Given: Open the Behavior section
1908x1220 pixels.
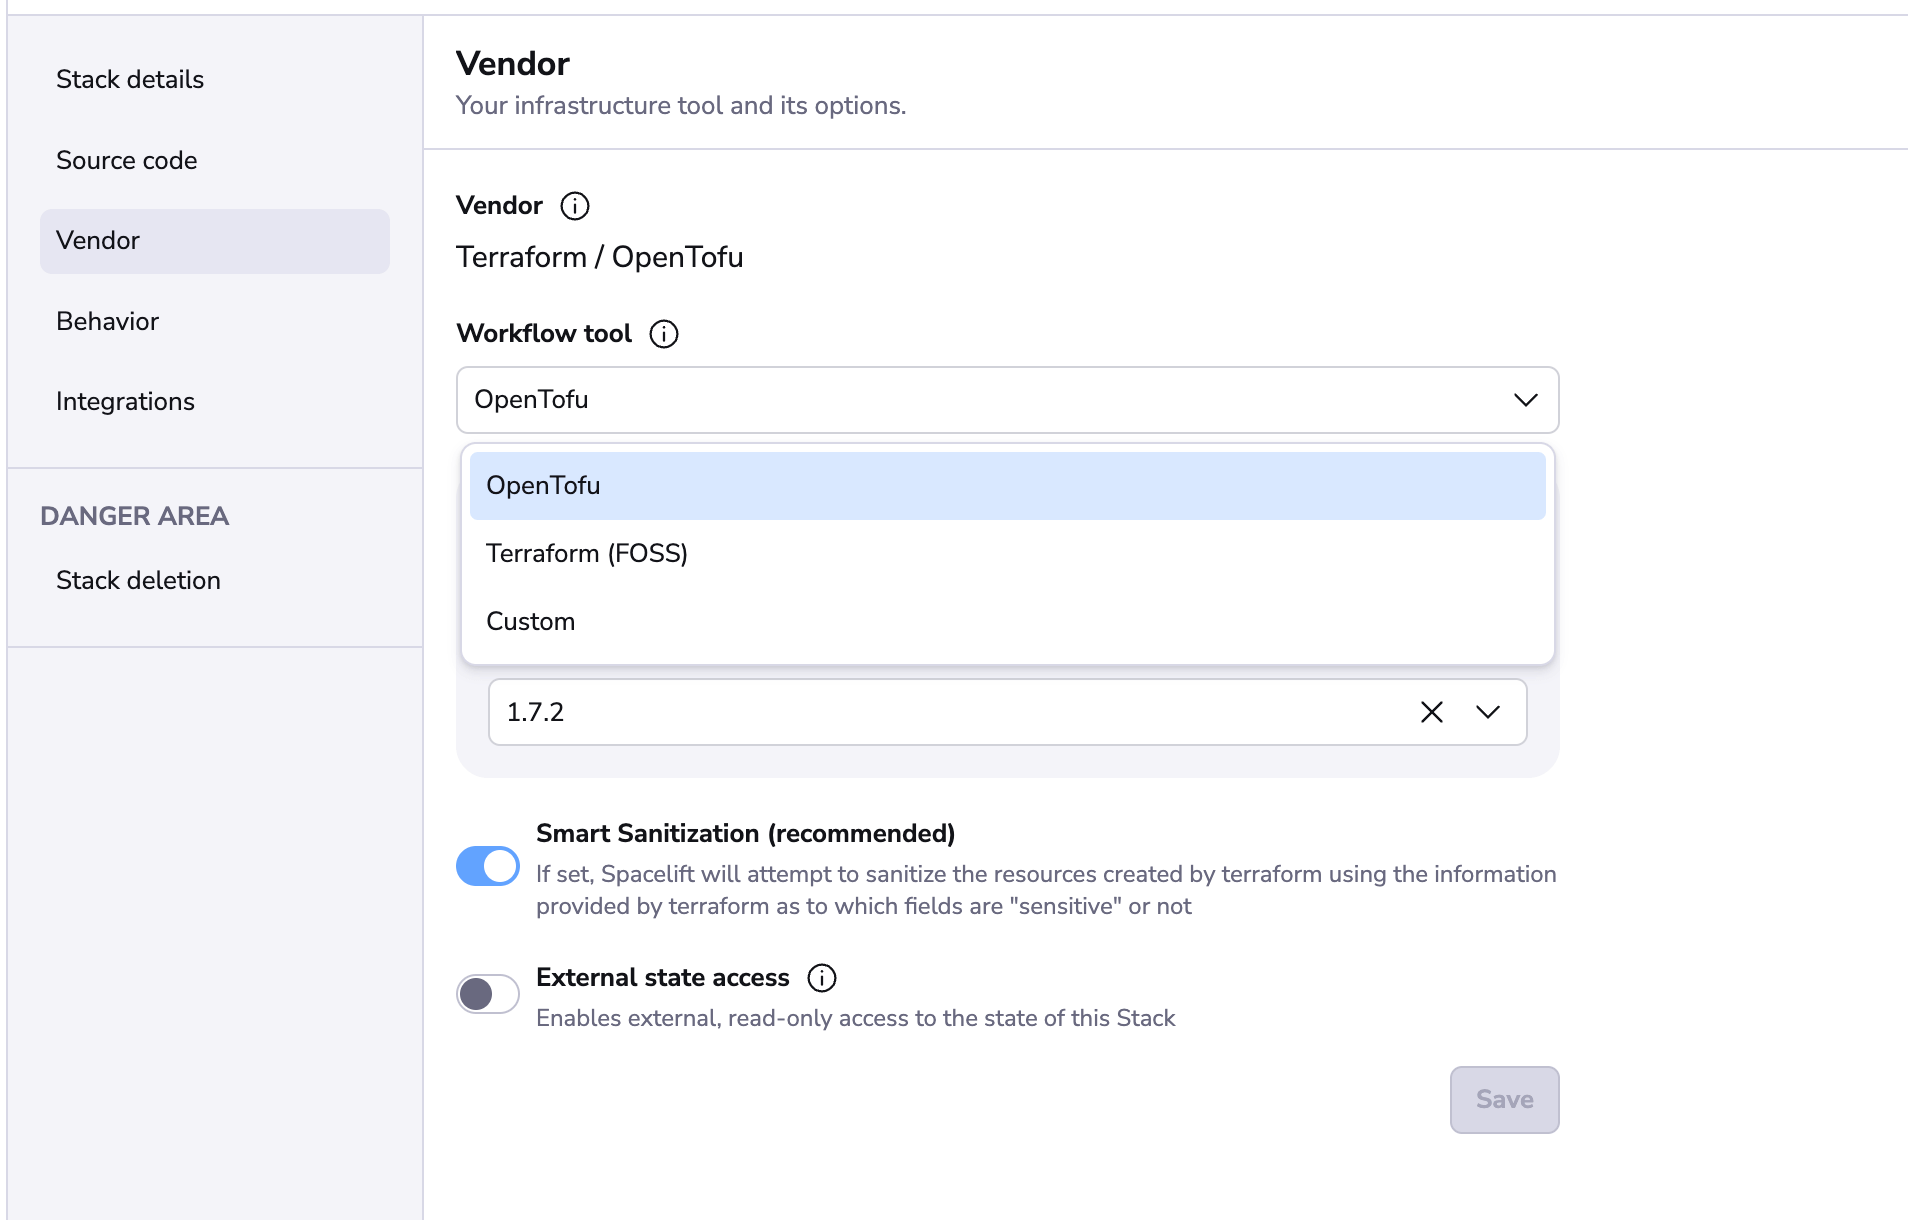Looking at the screenshot, I should tap(107, 321).
